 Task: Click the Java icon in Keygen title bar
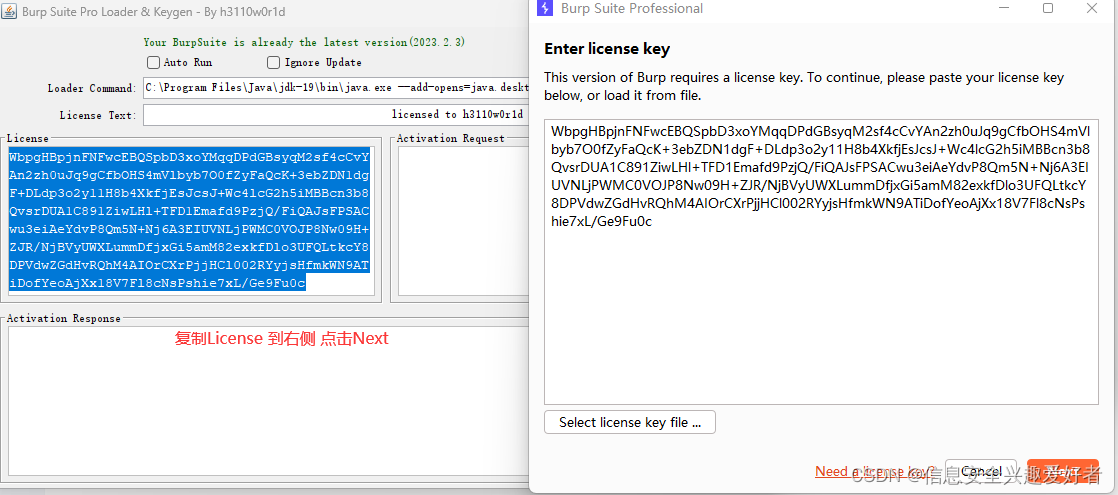tap(9, 12)
